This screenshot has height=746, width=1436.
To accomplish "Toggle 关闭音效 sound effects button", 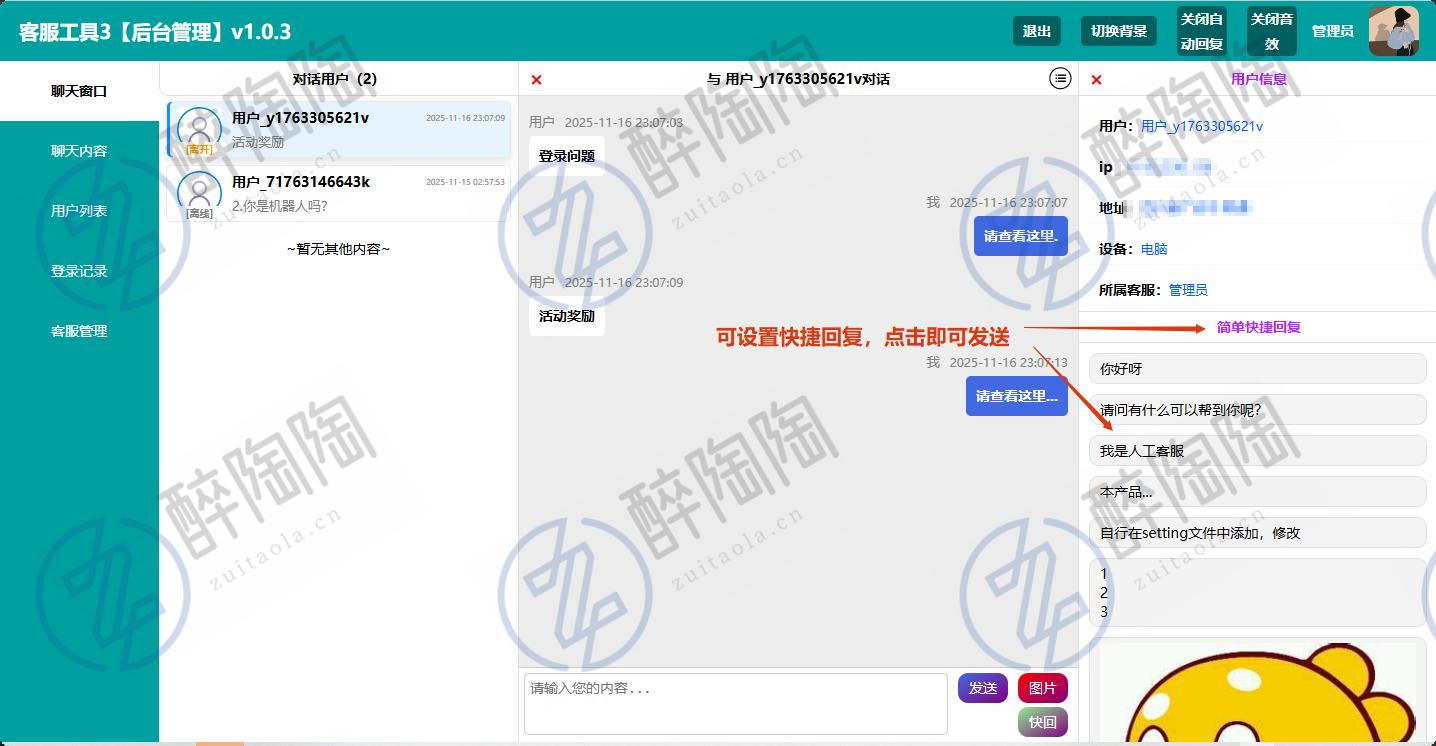I will (x=1271, y=31).
